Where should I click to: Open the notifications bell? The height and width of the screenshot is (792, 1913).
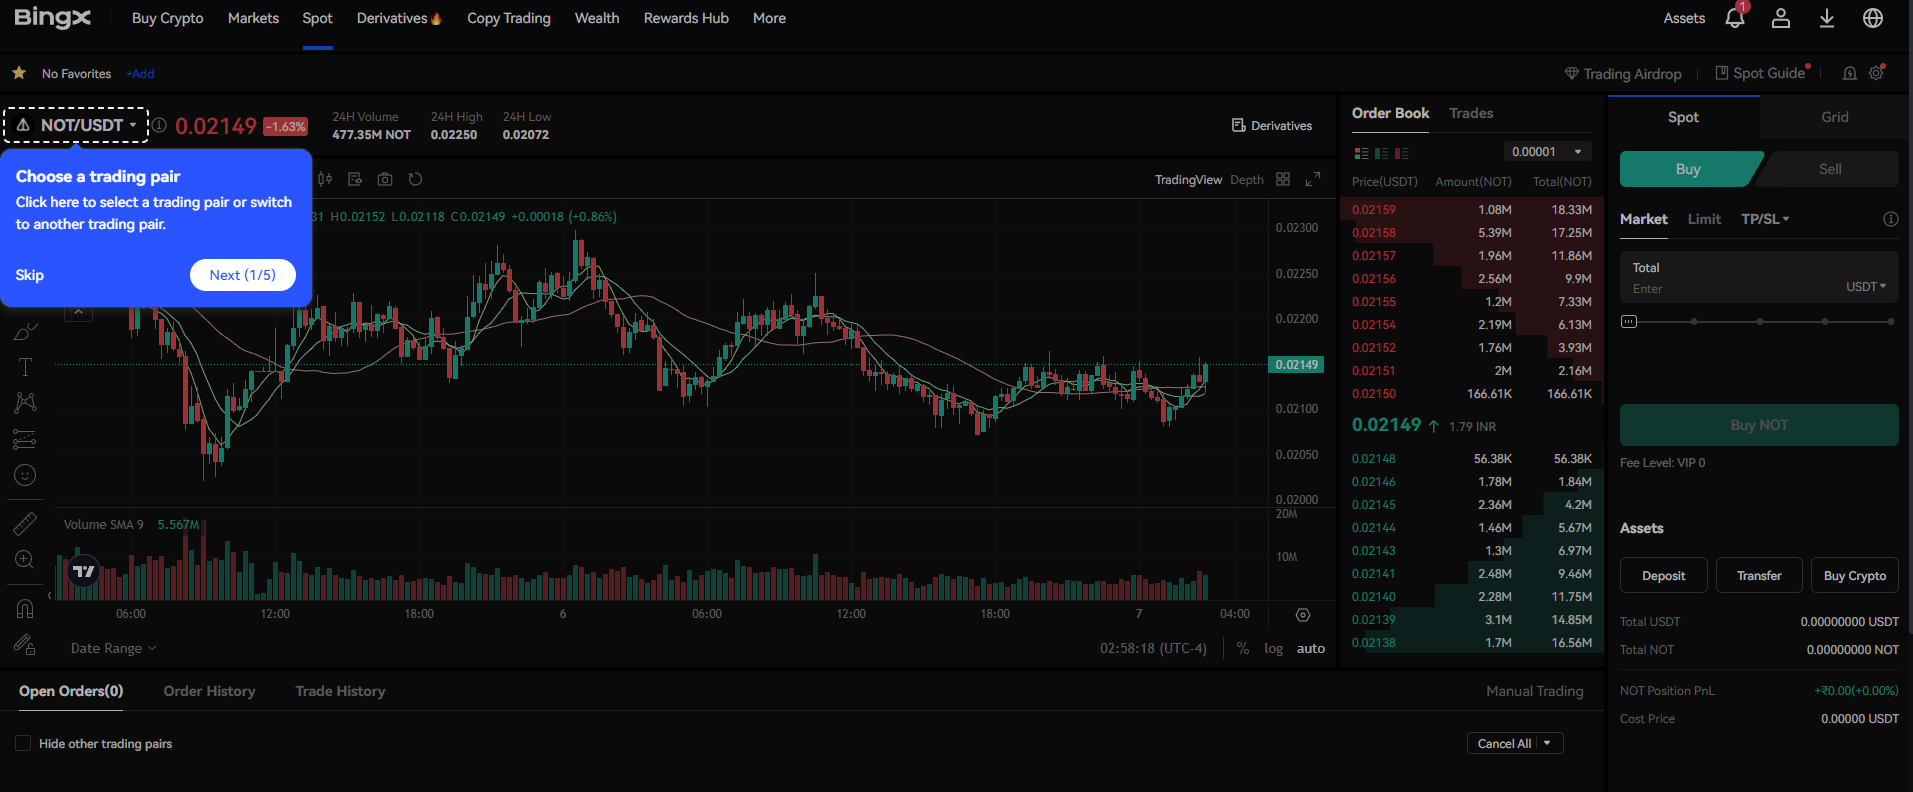1735,18
